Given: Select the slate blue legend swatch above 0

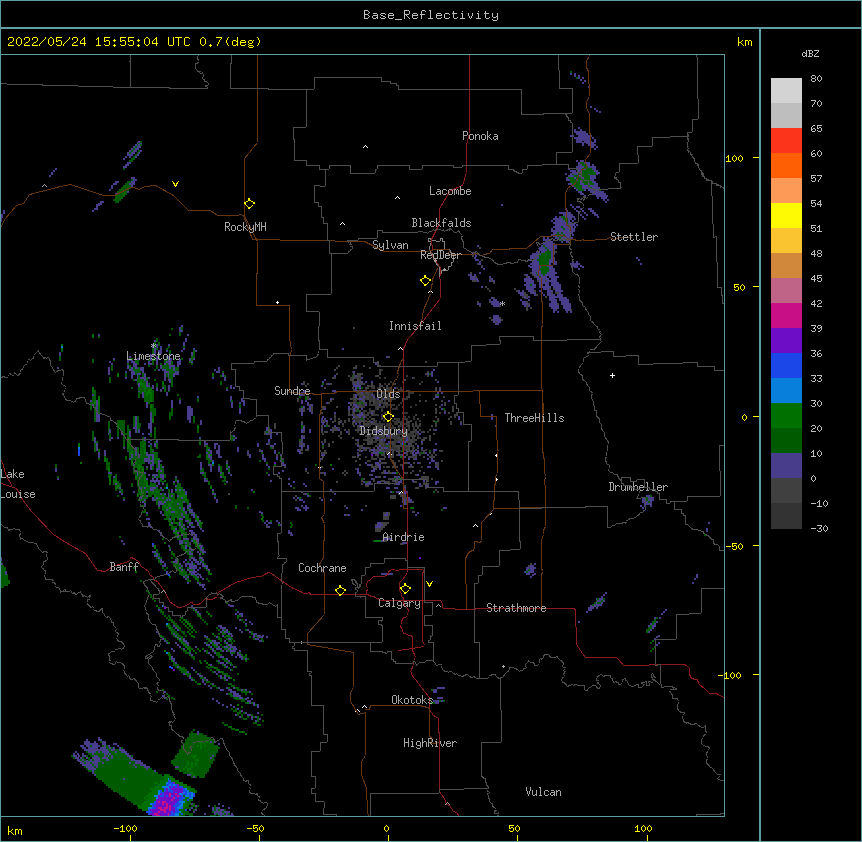Looking at the screenshot, I should [x=786, y=466].
